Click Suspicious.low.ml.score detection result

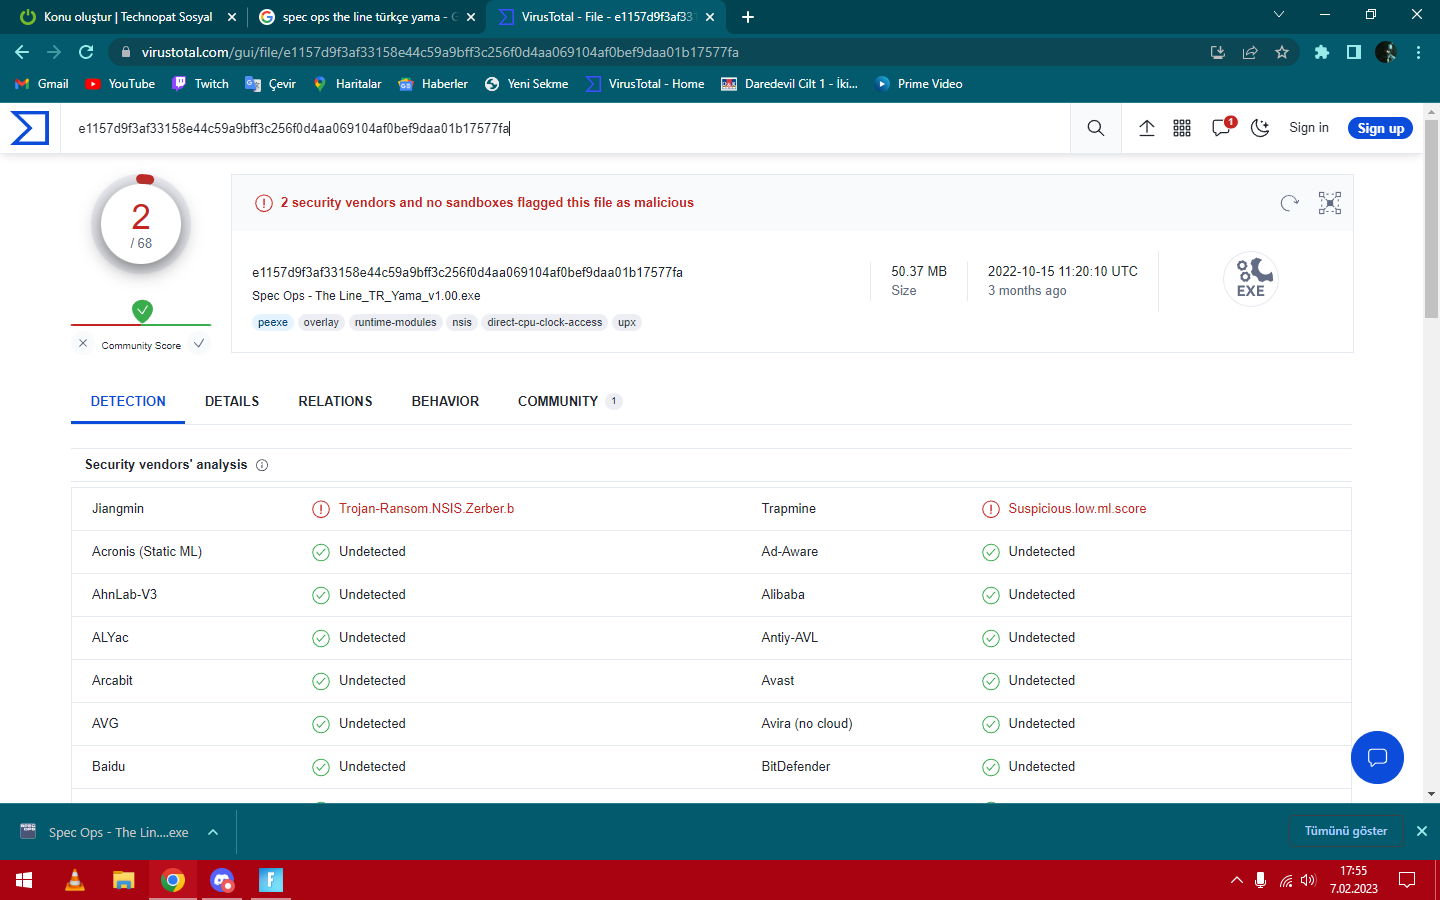(x=1077, y=509)
